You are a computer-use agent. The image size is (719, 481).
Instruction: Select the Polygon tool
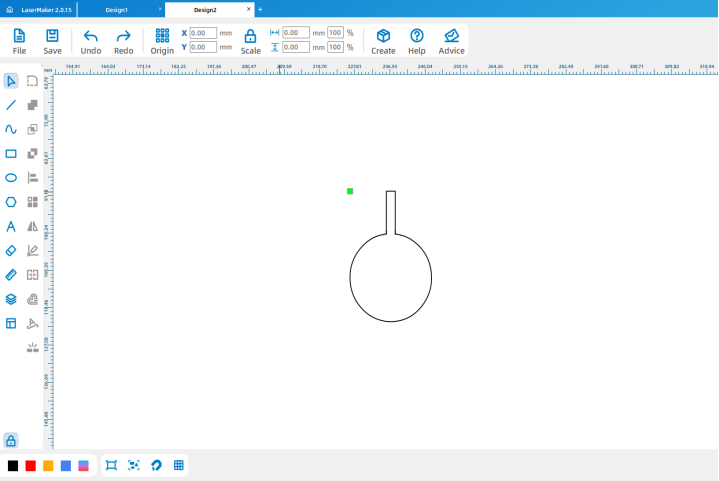tap(11, 202)
